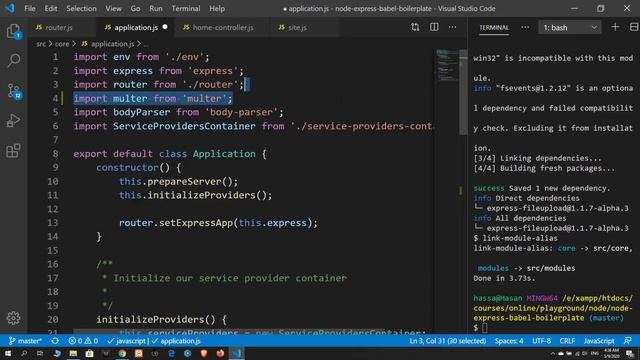Screen dimensions: 640x360
Task: Click the ENG language indicator
Action: click(x=595, y=353)
